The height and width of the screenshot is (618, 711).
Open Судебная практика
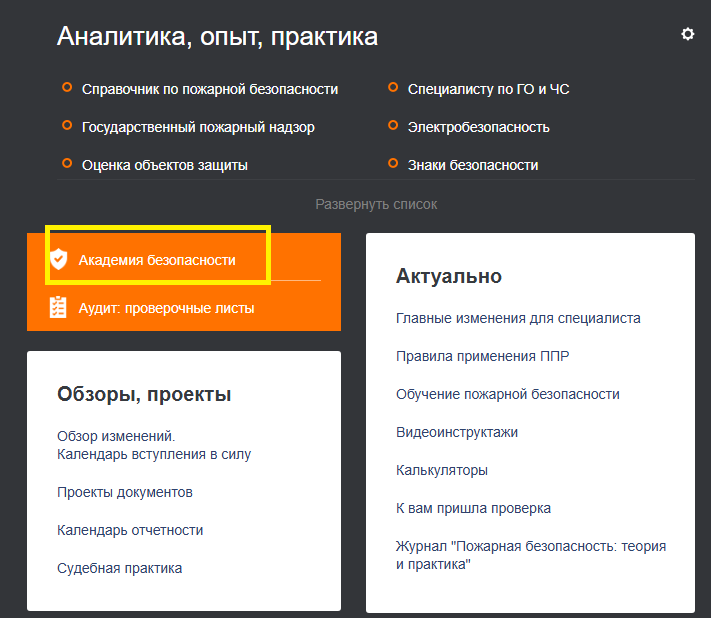(120, 569)
